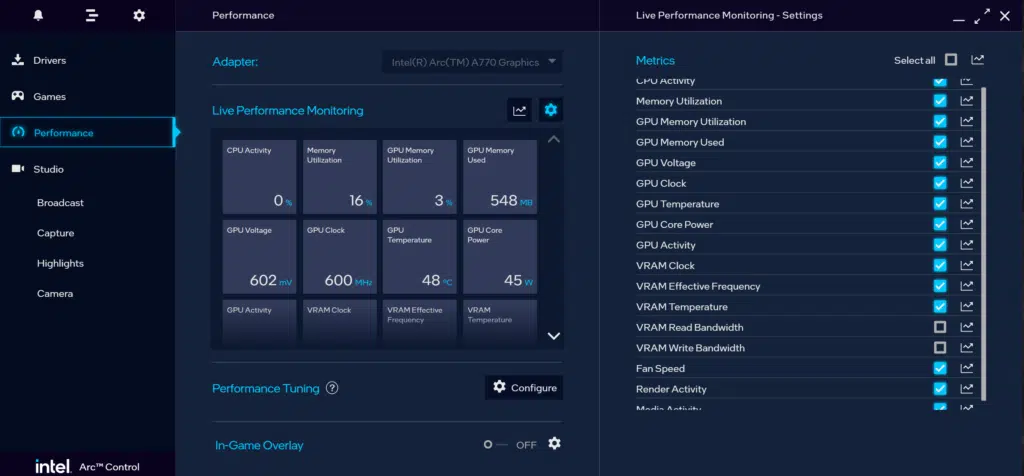Viewport: 1024px width, 476px height.
Task: Uncheck VRAM Effective Frequency metric
Action: coord(940,286)
